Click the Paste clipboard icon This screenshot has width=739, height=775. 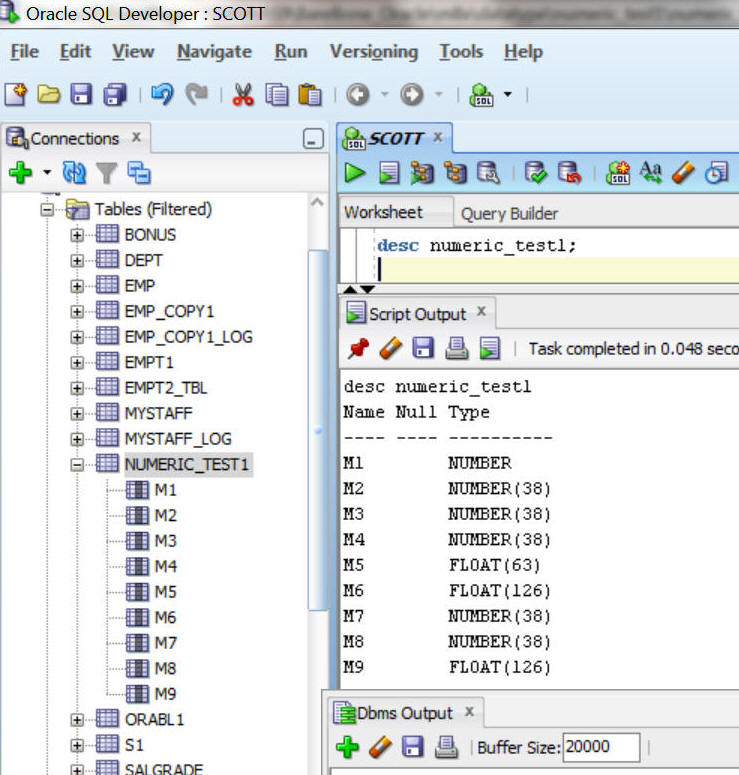click(310, 94)
